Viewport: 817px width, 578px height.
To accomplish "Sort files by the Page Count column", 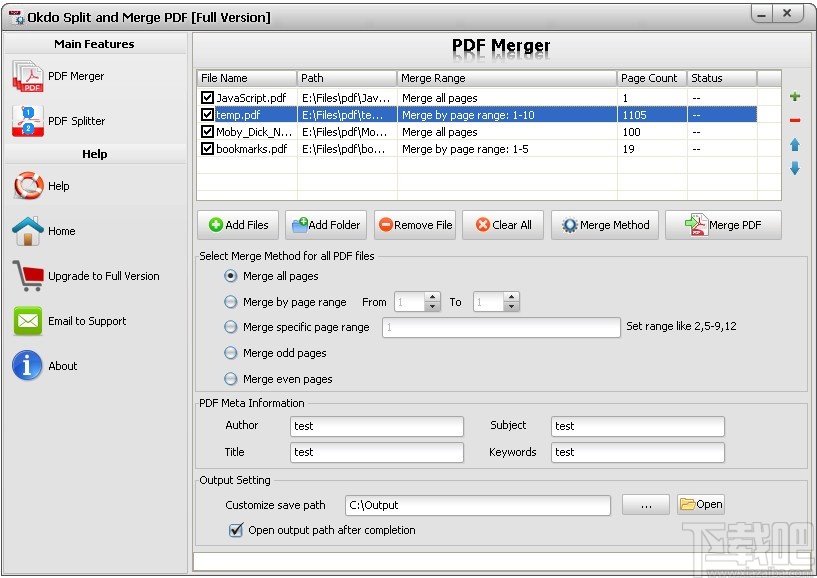I will tap(648, 77).
